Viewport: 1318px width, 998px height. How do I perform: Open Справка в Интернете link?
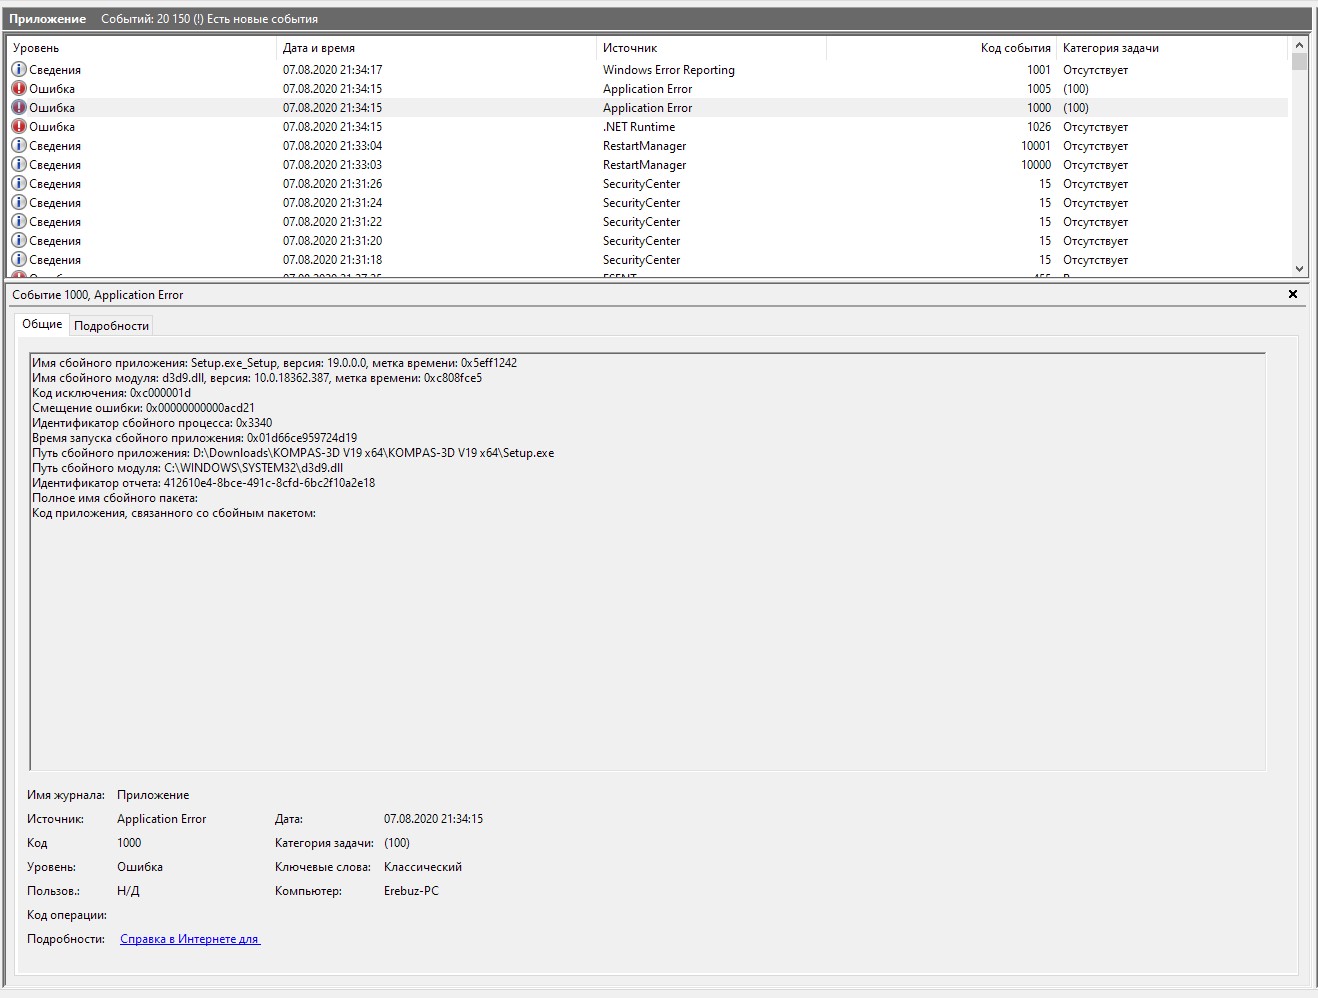coord(190,939)
